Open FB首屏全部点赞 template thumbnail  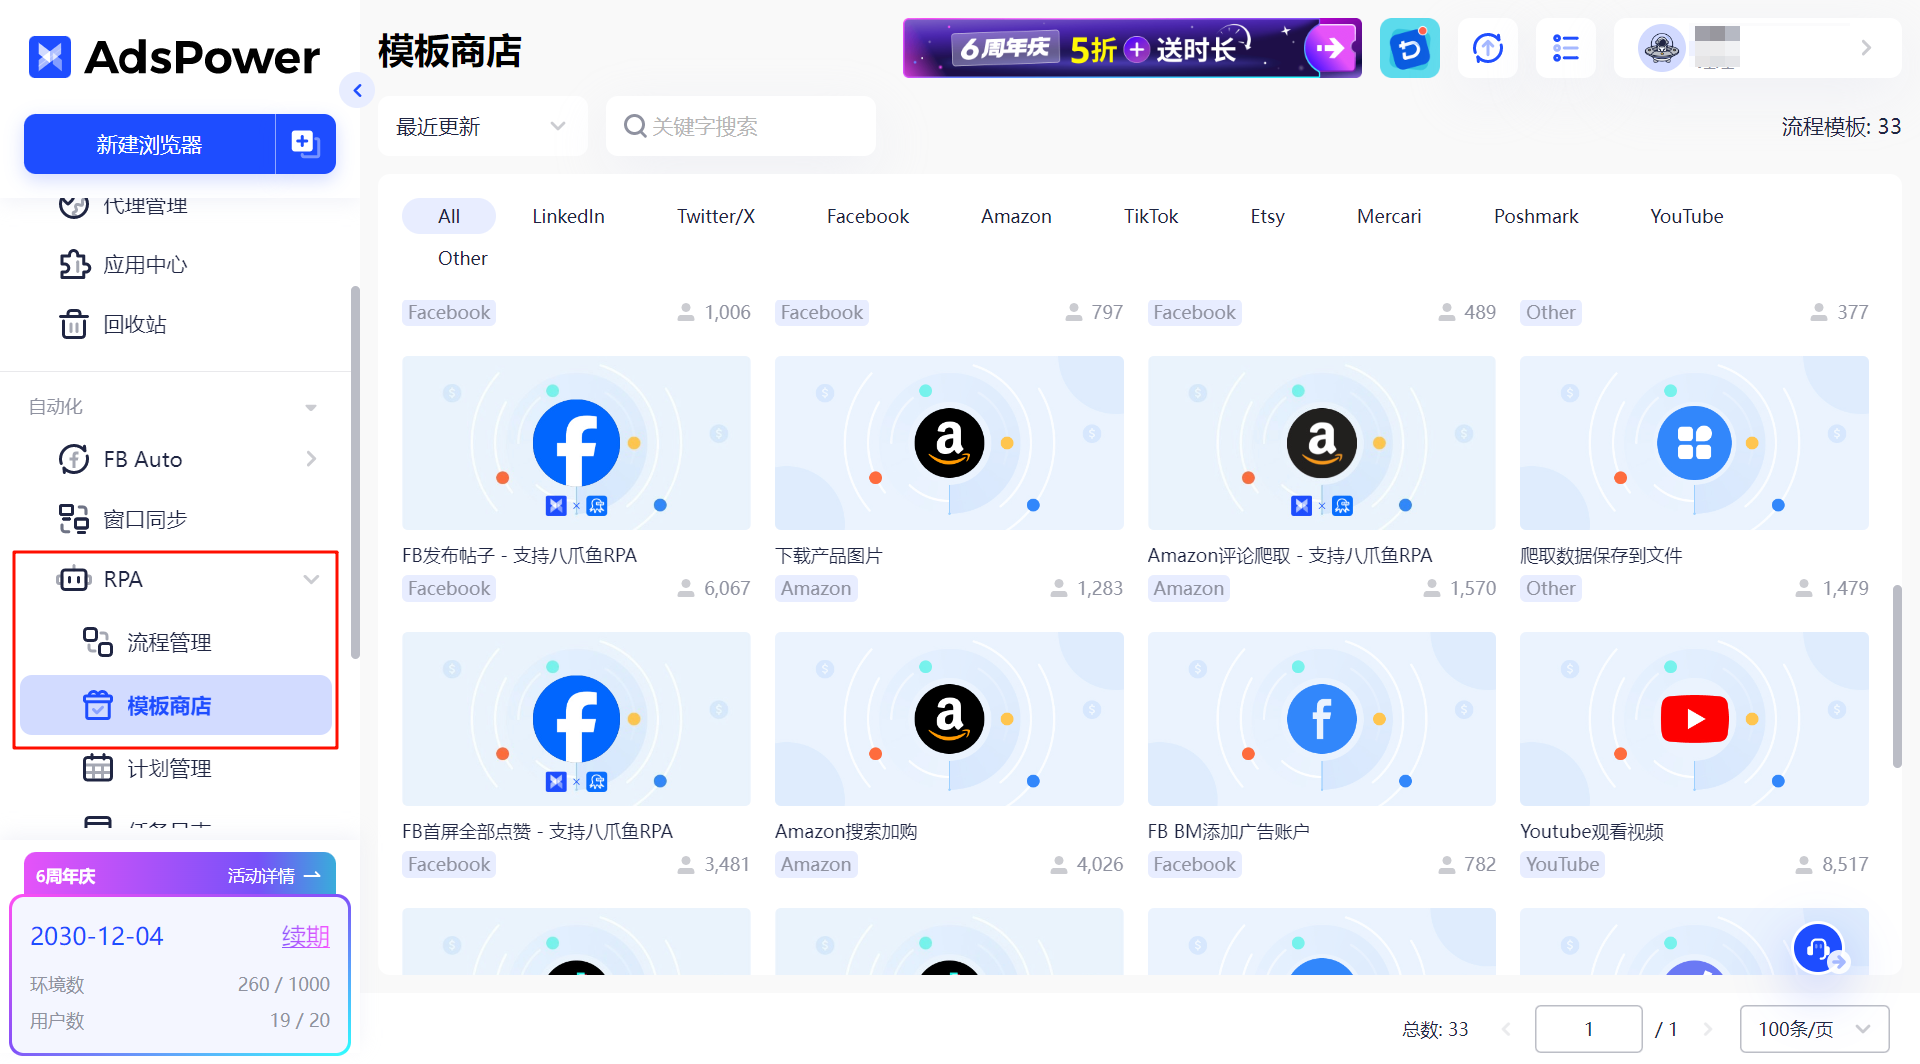coord(576,719)
